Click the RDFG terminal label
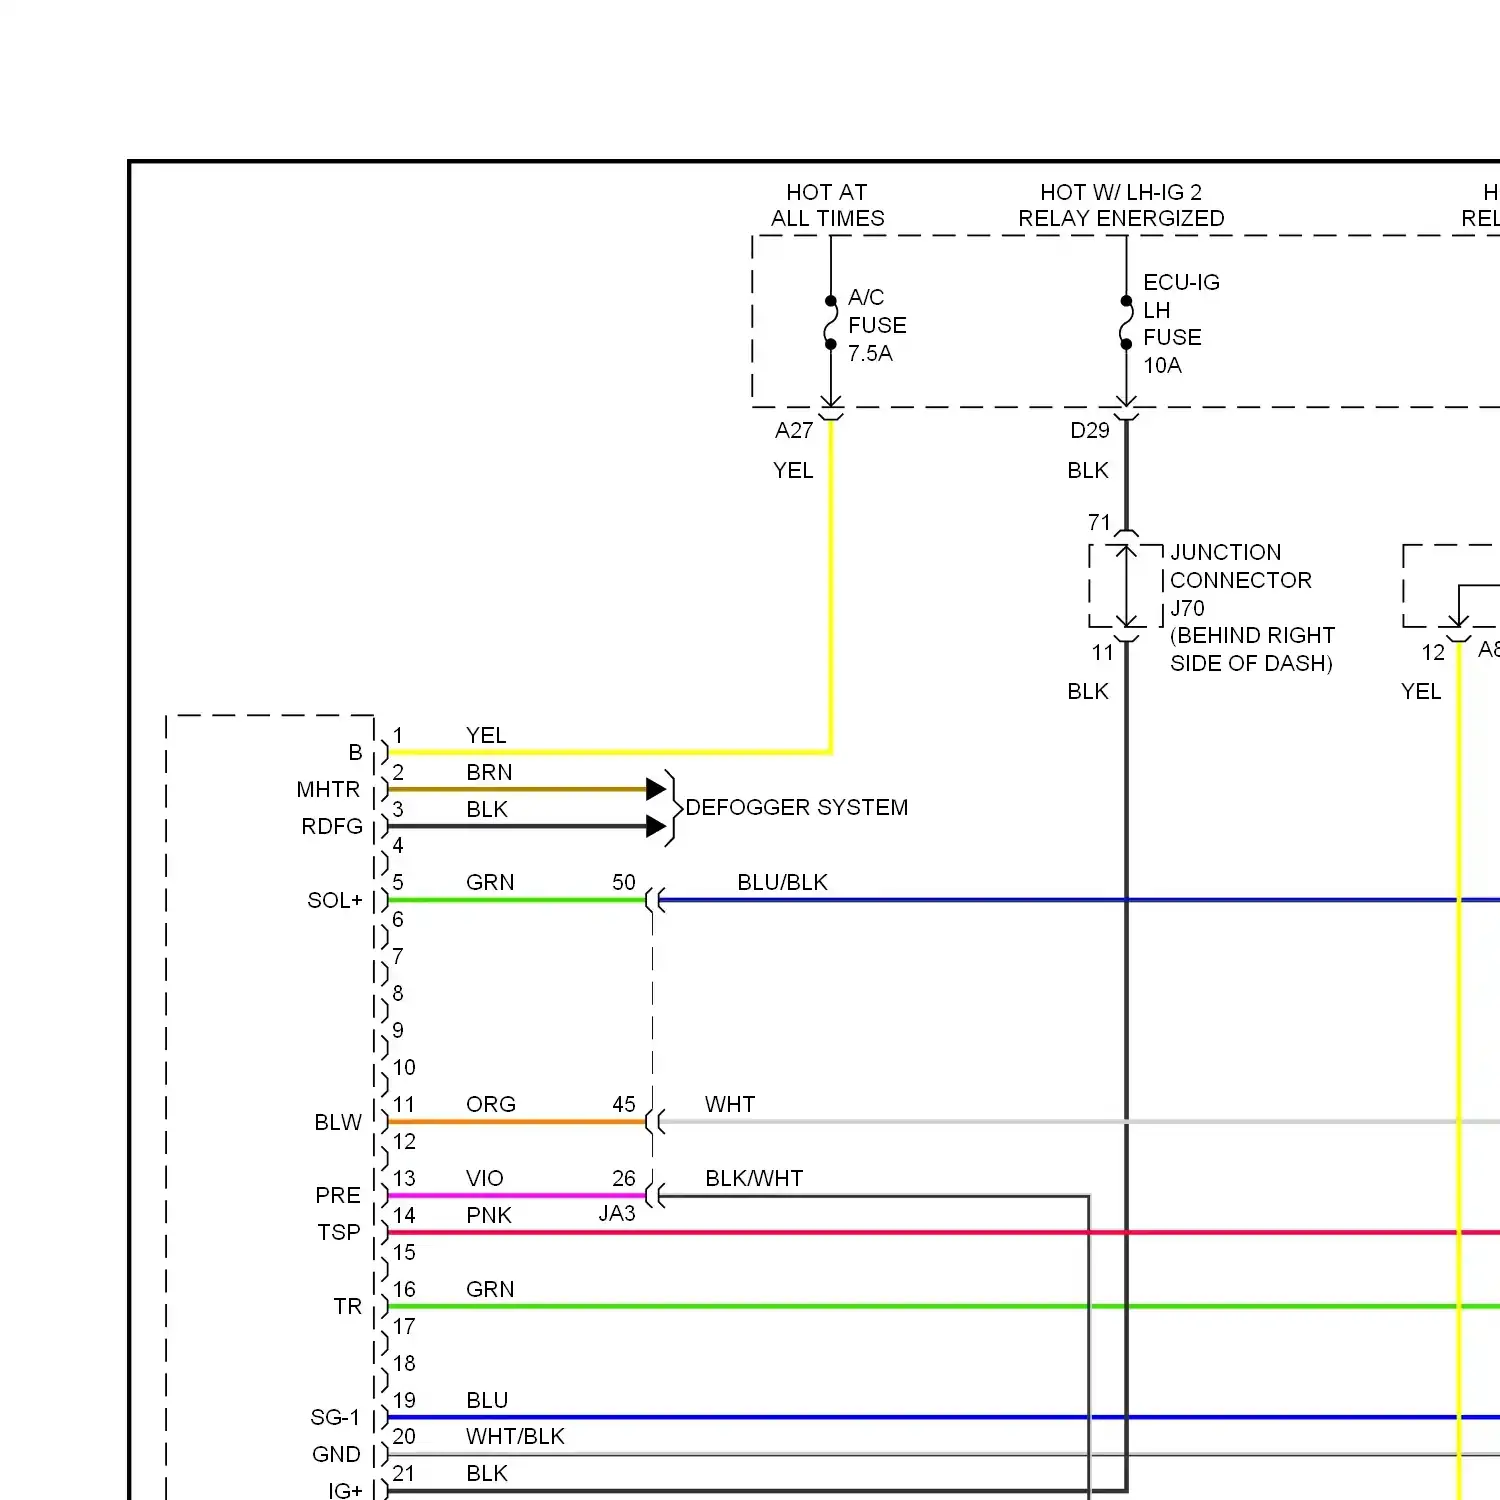The width and height of the screenshot is (1500, 1500). click(x=332, y=826)
